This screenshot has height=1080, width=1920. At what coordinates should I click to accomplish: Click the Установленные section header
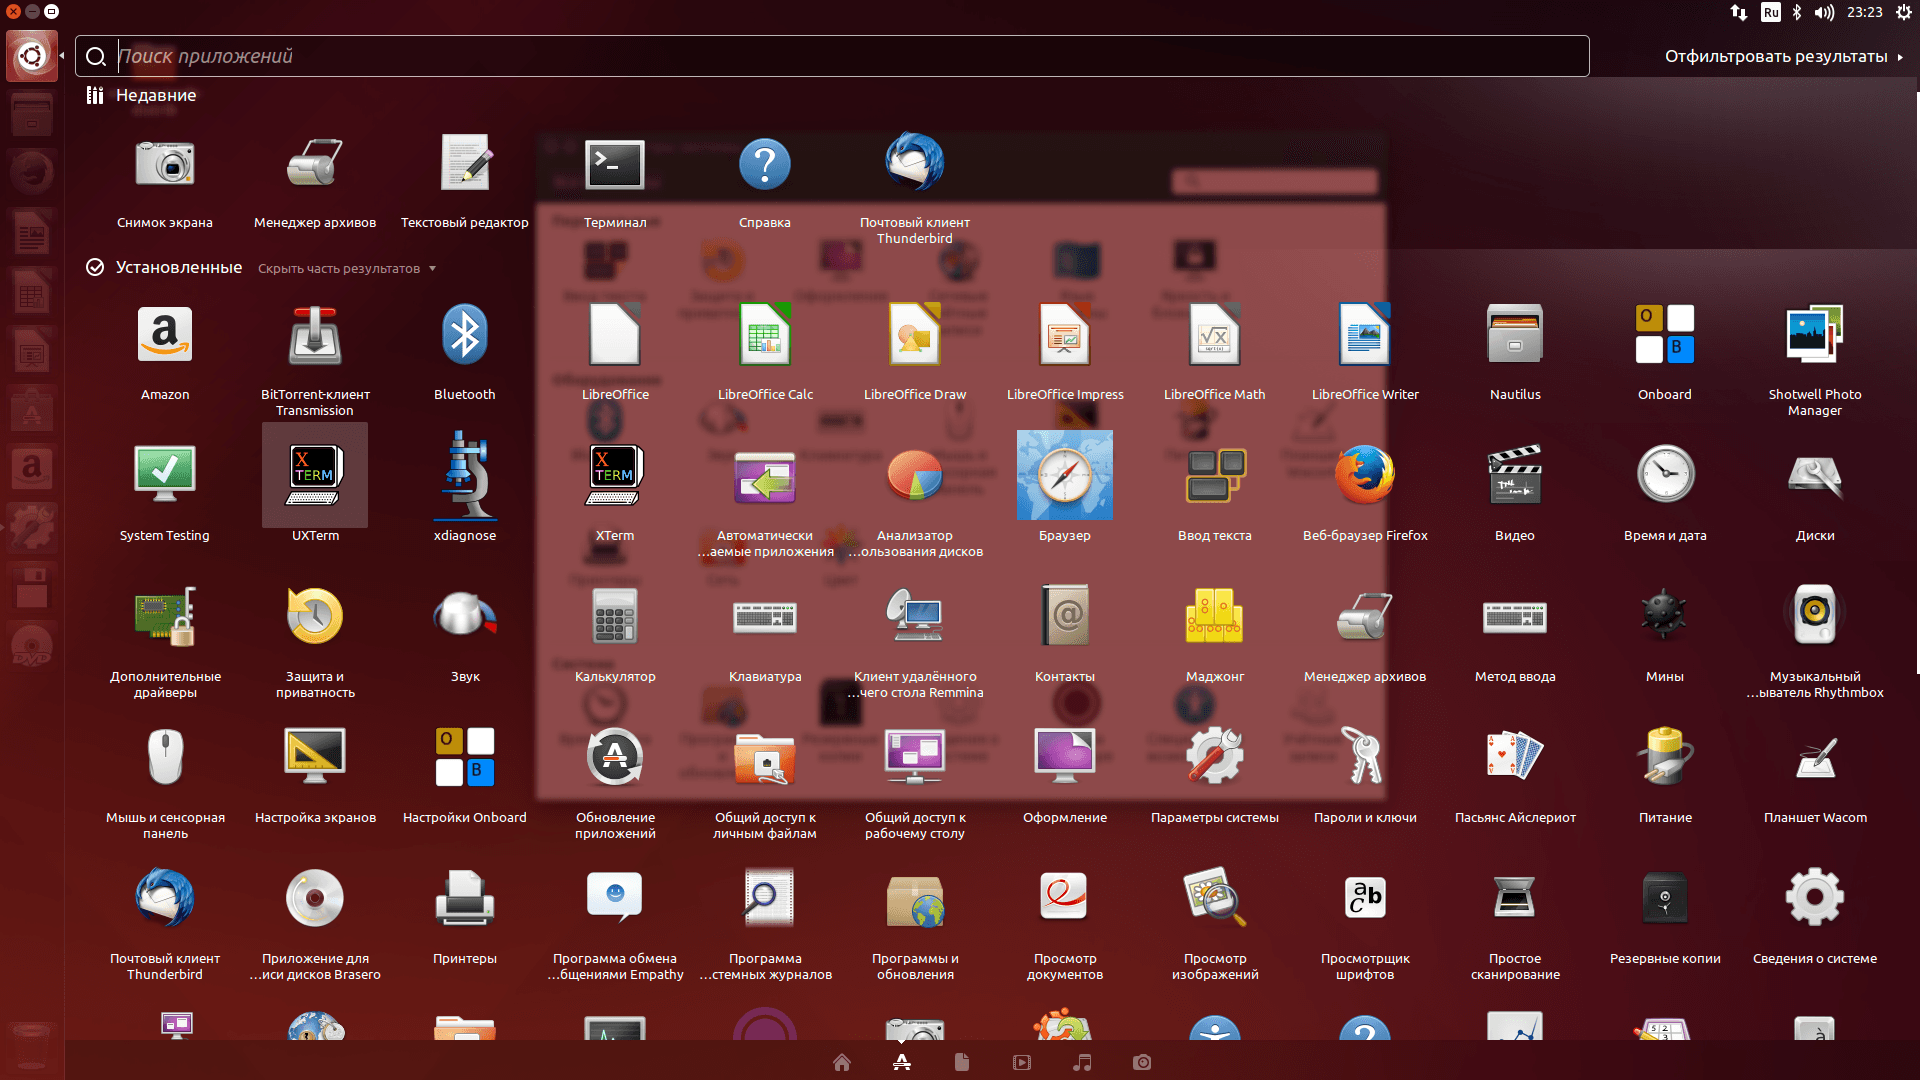pyautogui.click(x=178, y=268)
